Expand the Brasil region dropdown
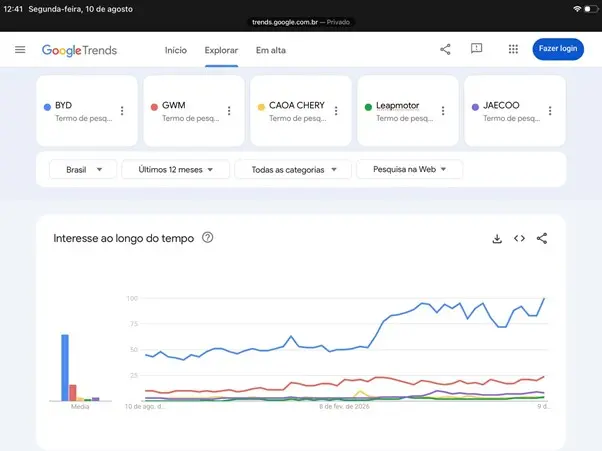602x451 pixels. pyautogui.click(x=83, y=169)
